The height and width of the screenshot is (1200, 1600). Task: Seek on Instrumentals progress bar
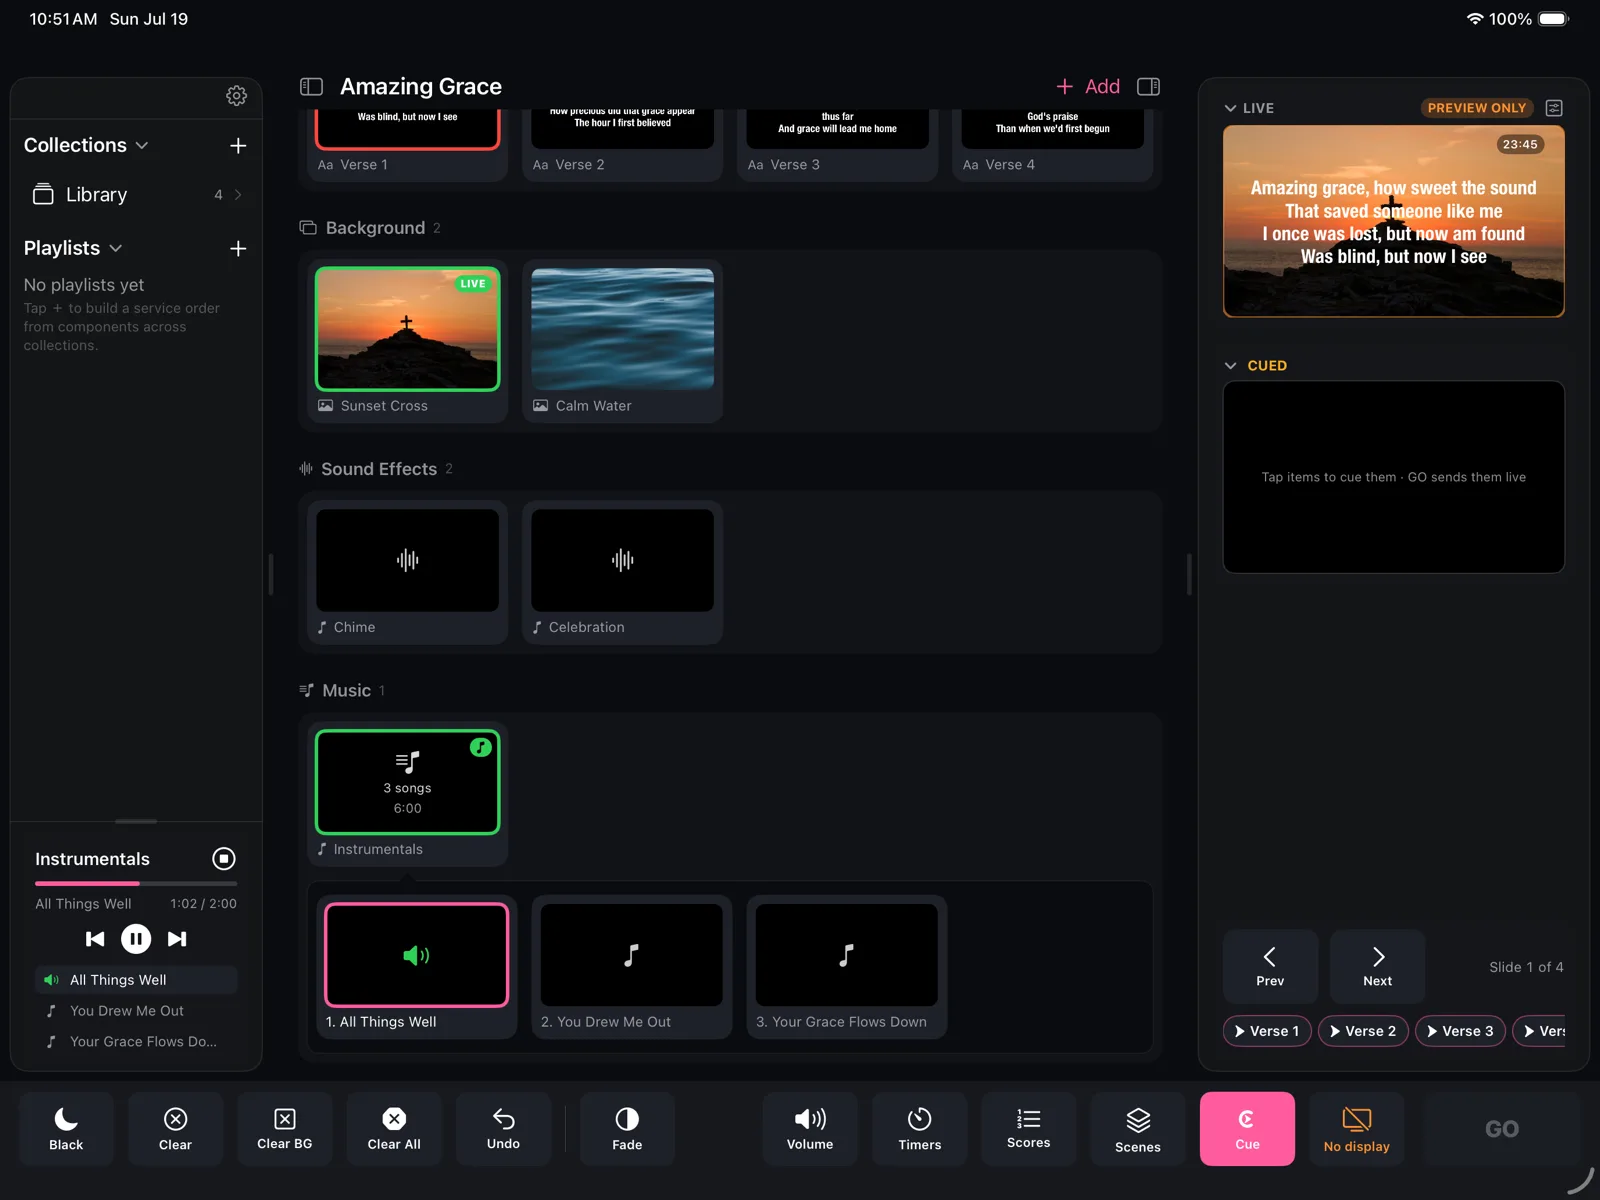click(x=136, y=883)
